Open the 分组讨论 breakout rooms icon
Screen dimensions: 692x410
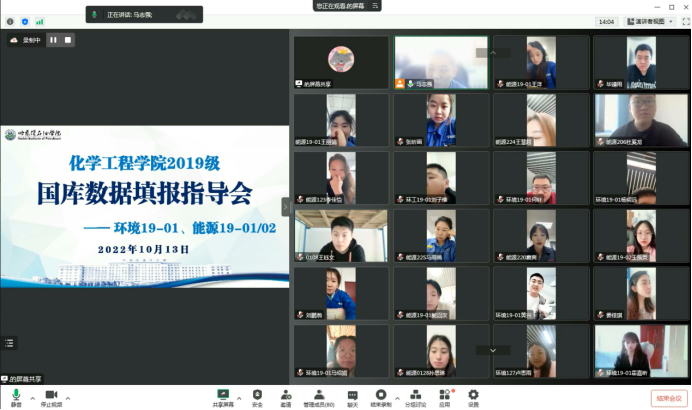(x=415, y=394)
